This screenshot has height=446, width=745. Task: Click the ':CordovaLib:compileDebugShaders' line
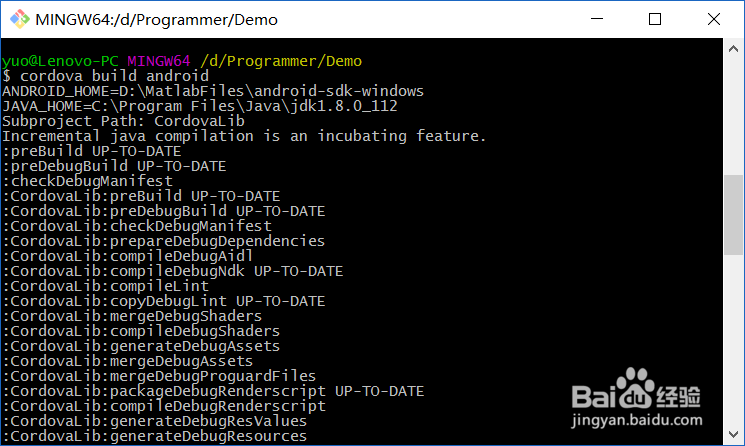pyautogui.click(x=141, y=331)
